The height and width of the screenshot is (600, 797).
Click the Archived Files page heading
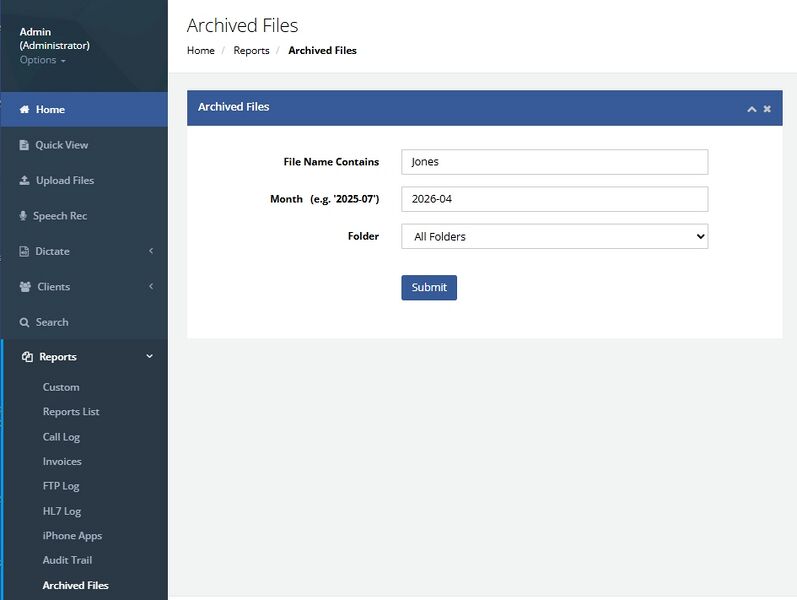(x=242, y=25)
